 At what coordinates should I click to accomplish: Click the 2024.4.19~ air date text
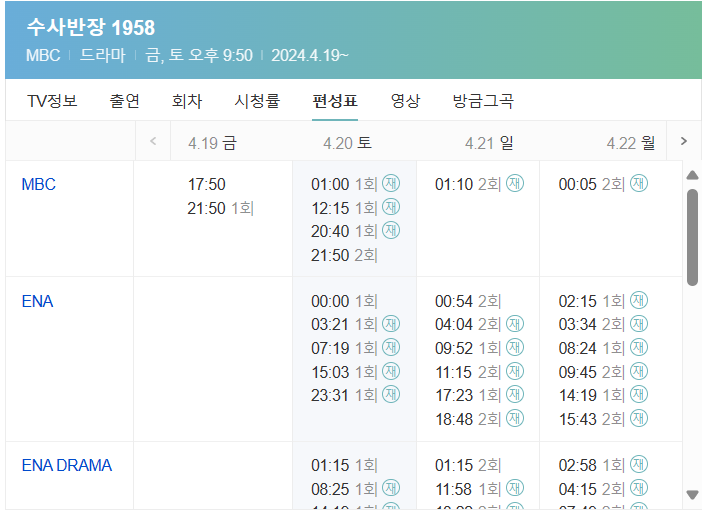click(310, 55)
